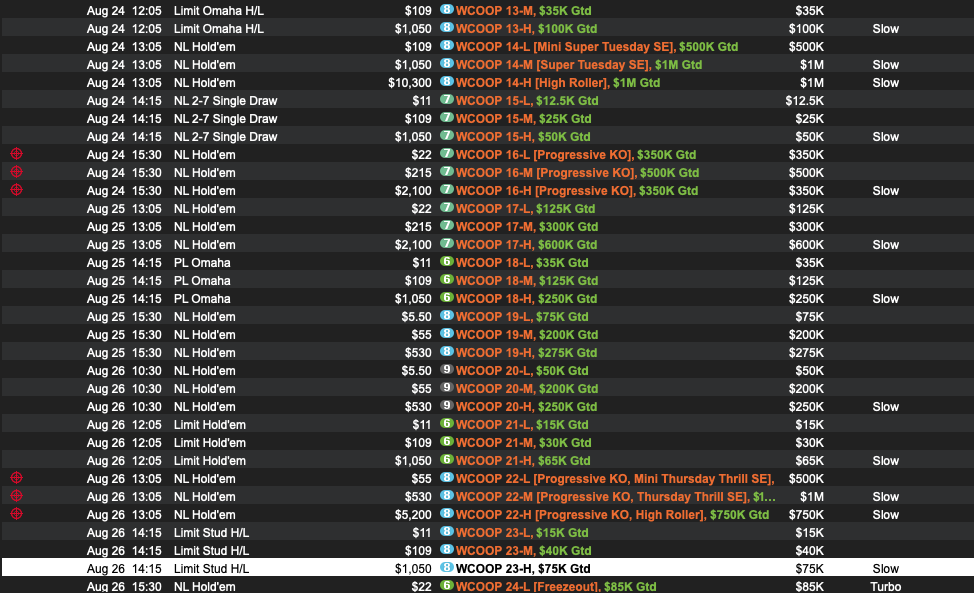This screenshot has height=593, width=974.
Task: Click 'Aug 25 15:30' start time for WCOOP 19-H
Action: click(124, 353)
